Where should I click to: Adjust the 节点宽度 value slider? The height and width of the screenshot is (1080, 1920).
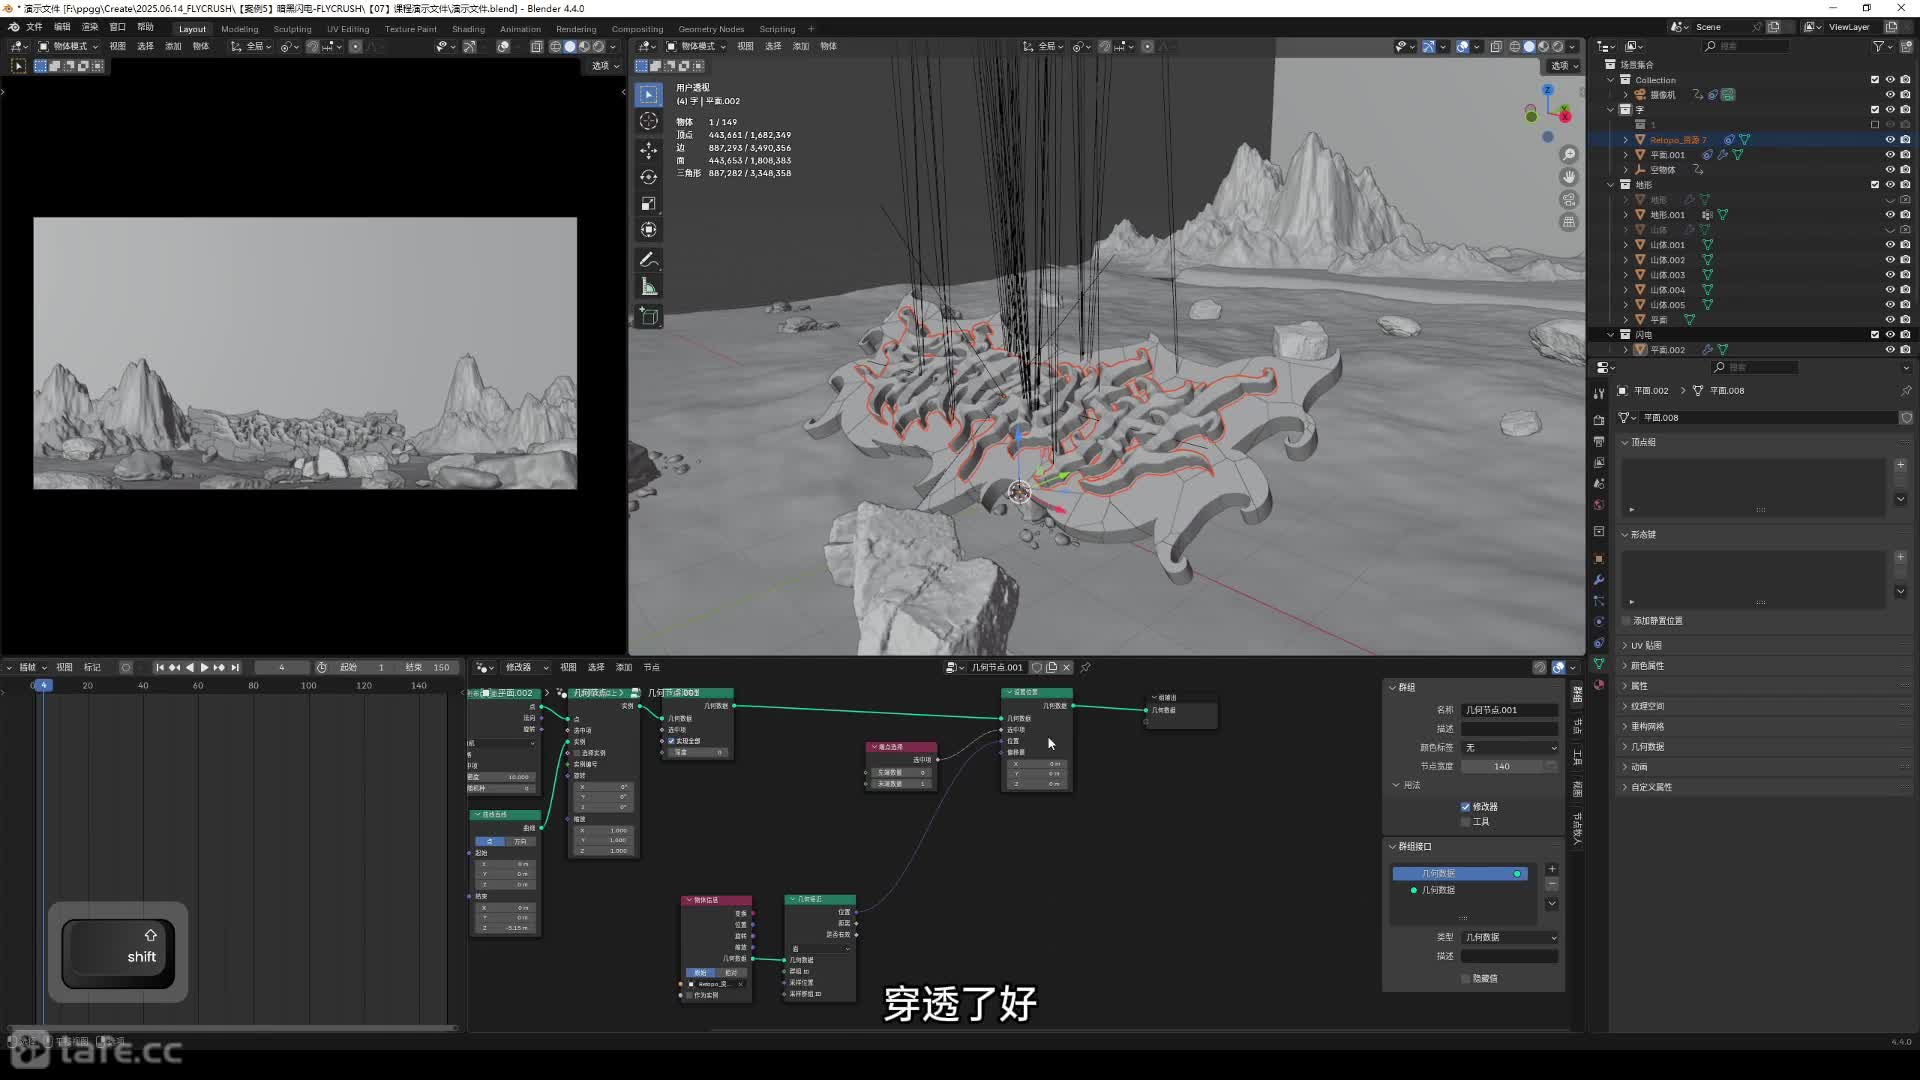pos(1510,767)
